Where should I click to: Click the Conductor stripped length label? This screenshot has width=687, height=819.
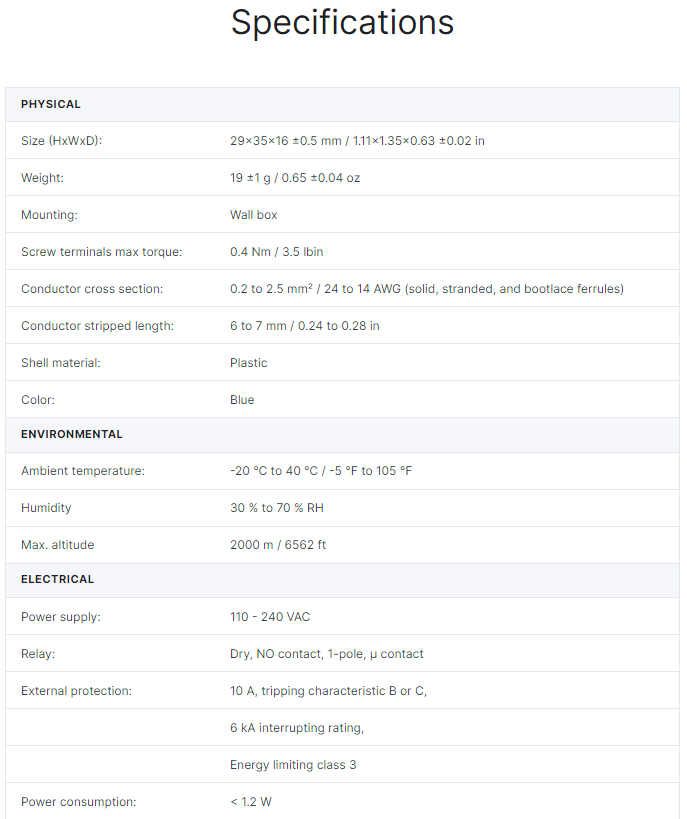pyautogui.click(x=97, y=326)
